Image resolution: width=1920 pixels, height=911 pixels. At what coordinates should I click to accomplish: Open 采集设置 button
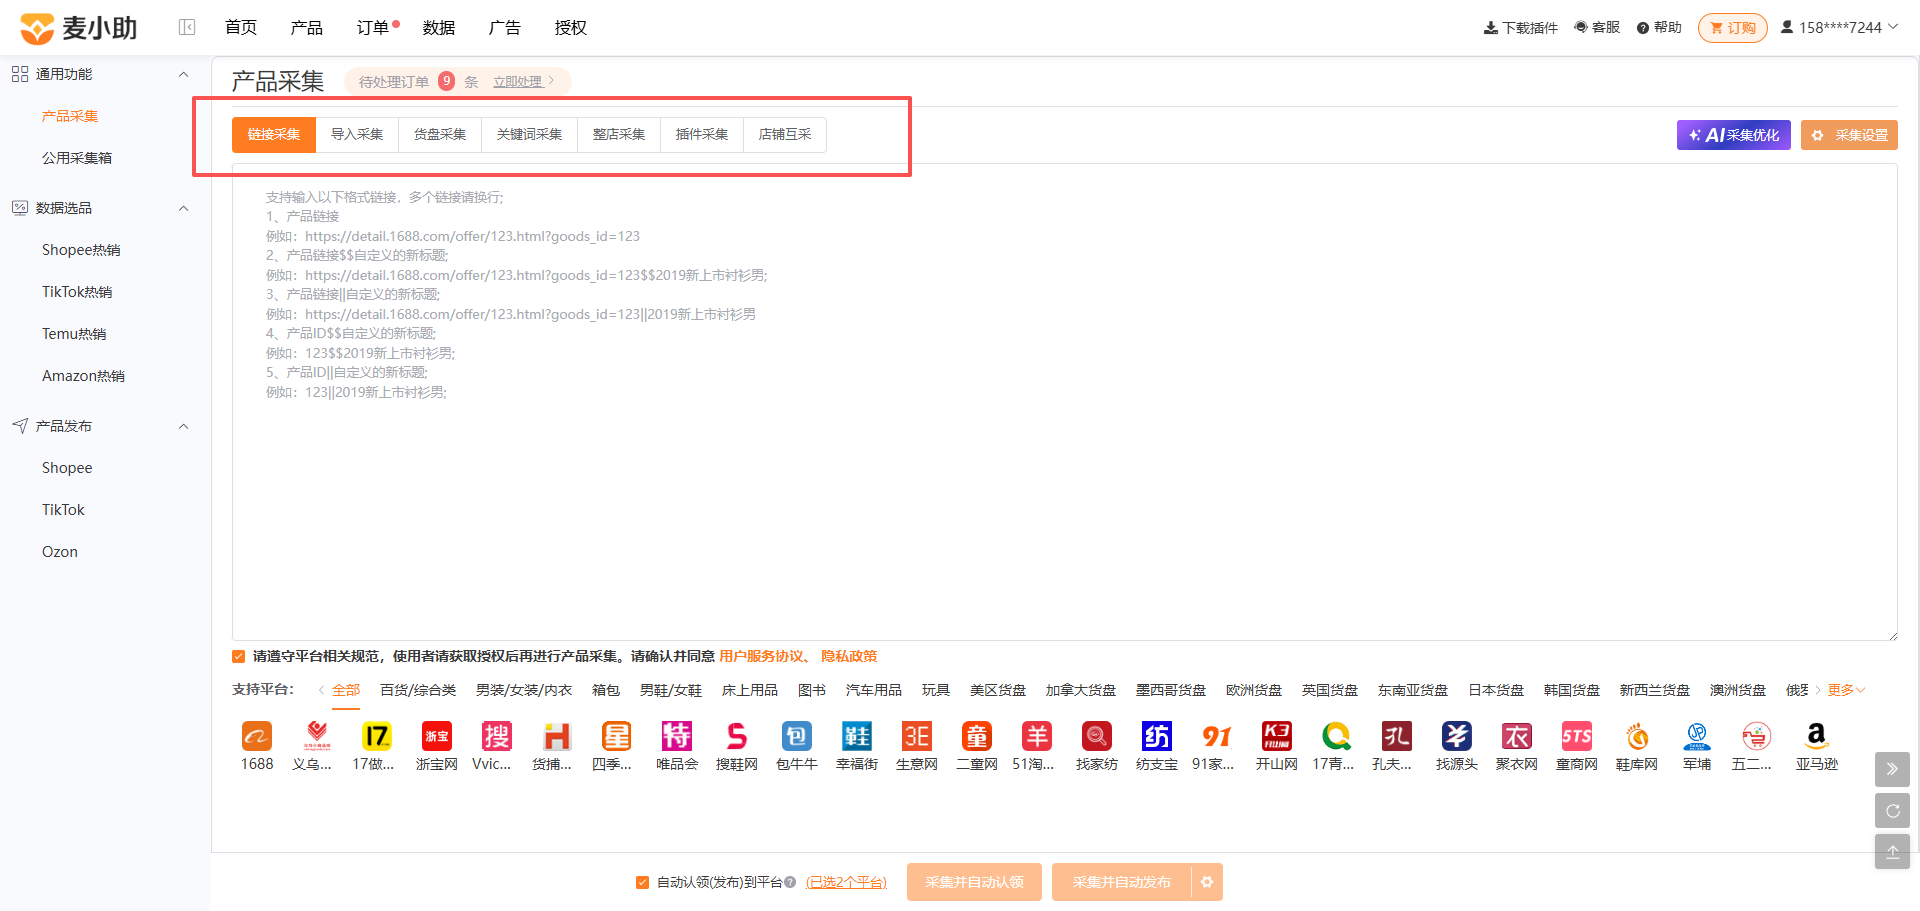click(1849, 135)
